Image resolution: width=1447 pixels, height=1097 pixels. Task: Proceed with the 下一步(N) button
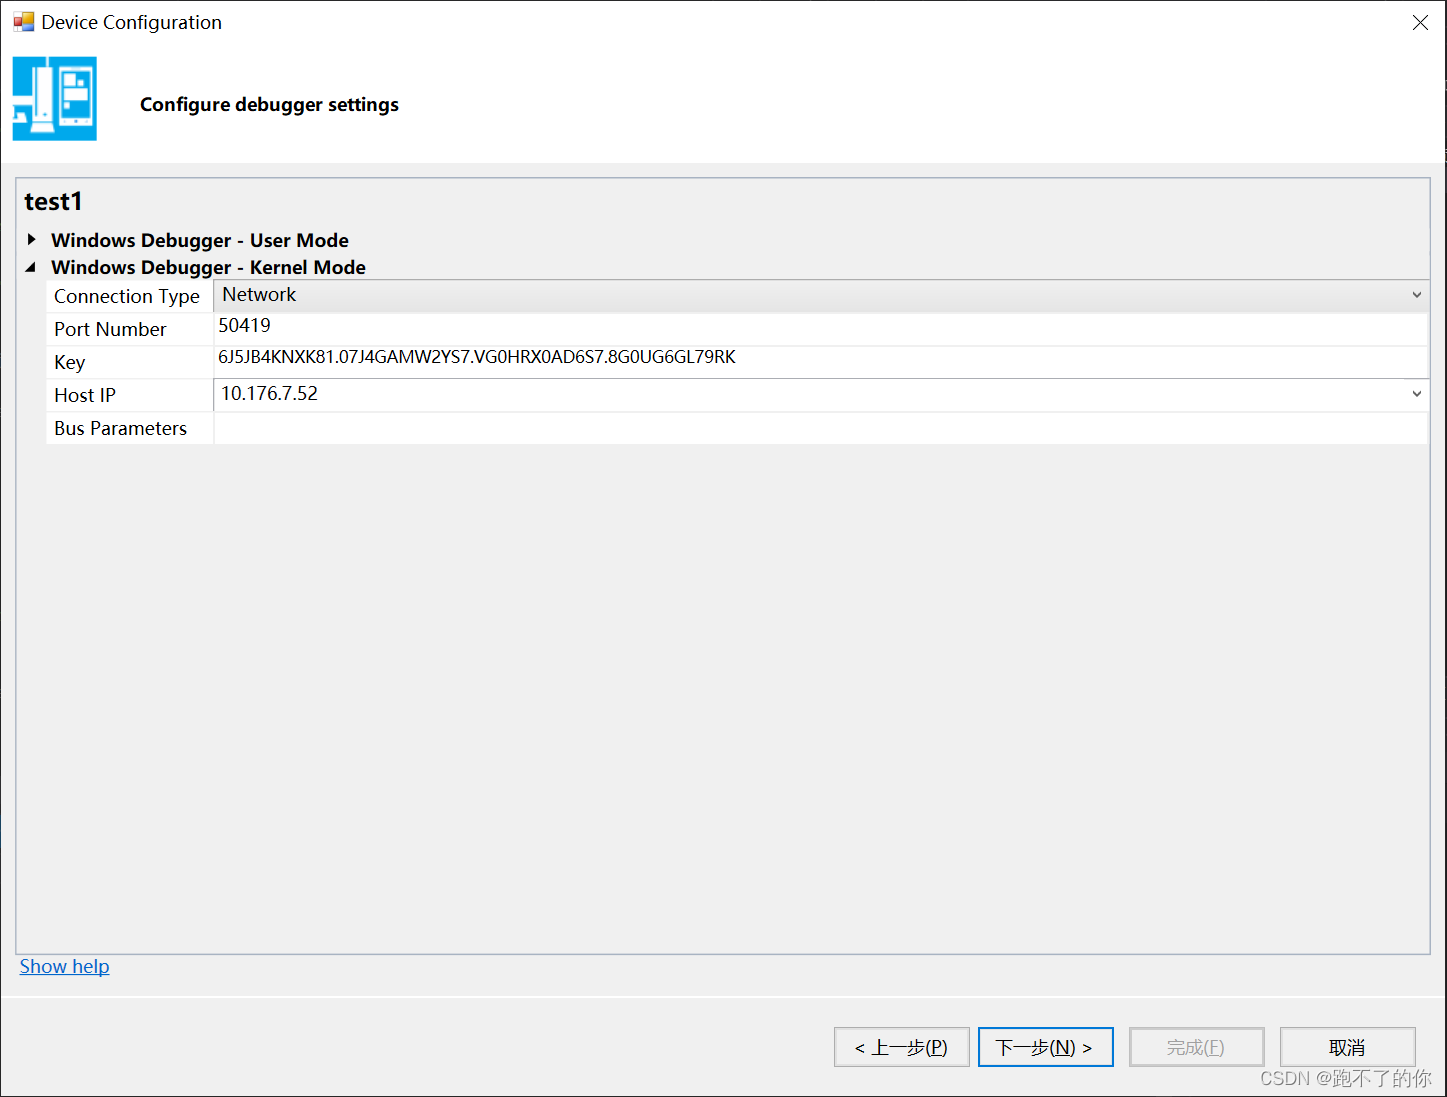[x=1046, y=1047]
